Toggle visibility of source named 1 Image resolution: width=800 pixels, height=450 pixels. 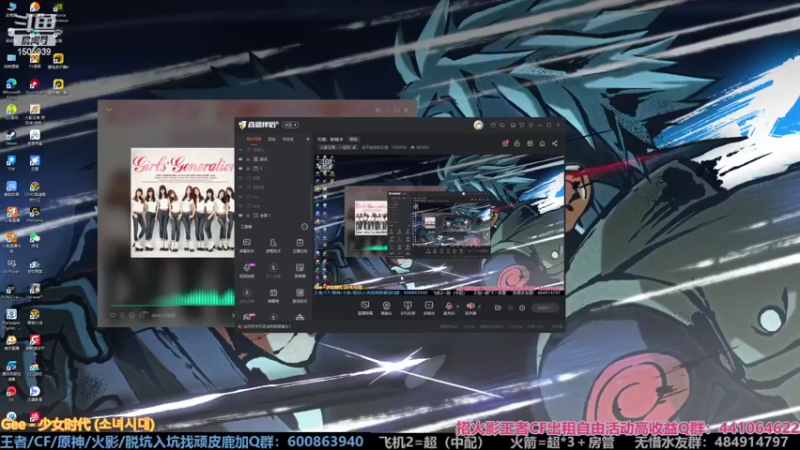(241, 168)
